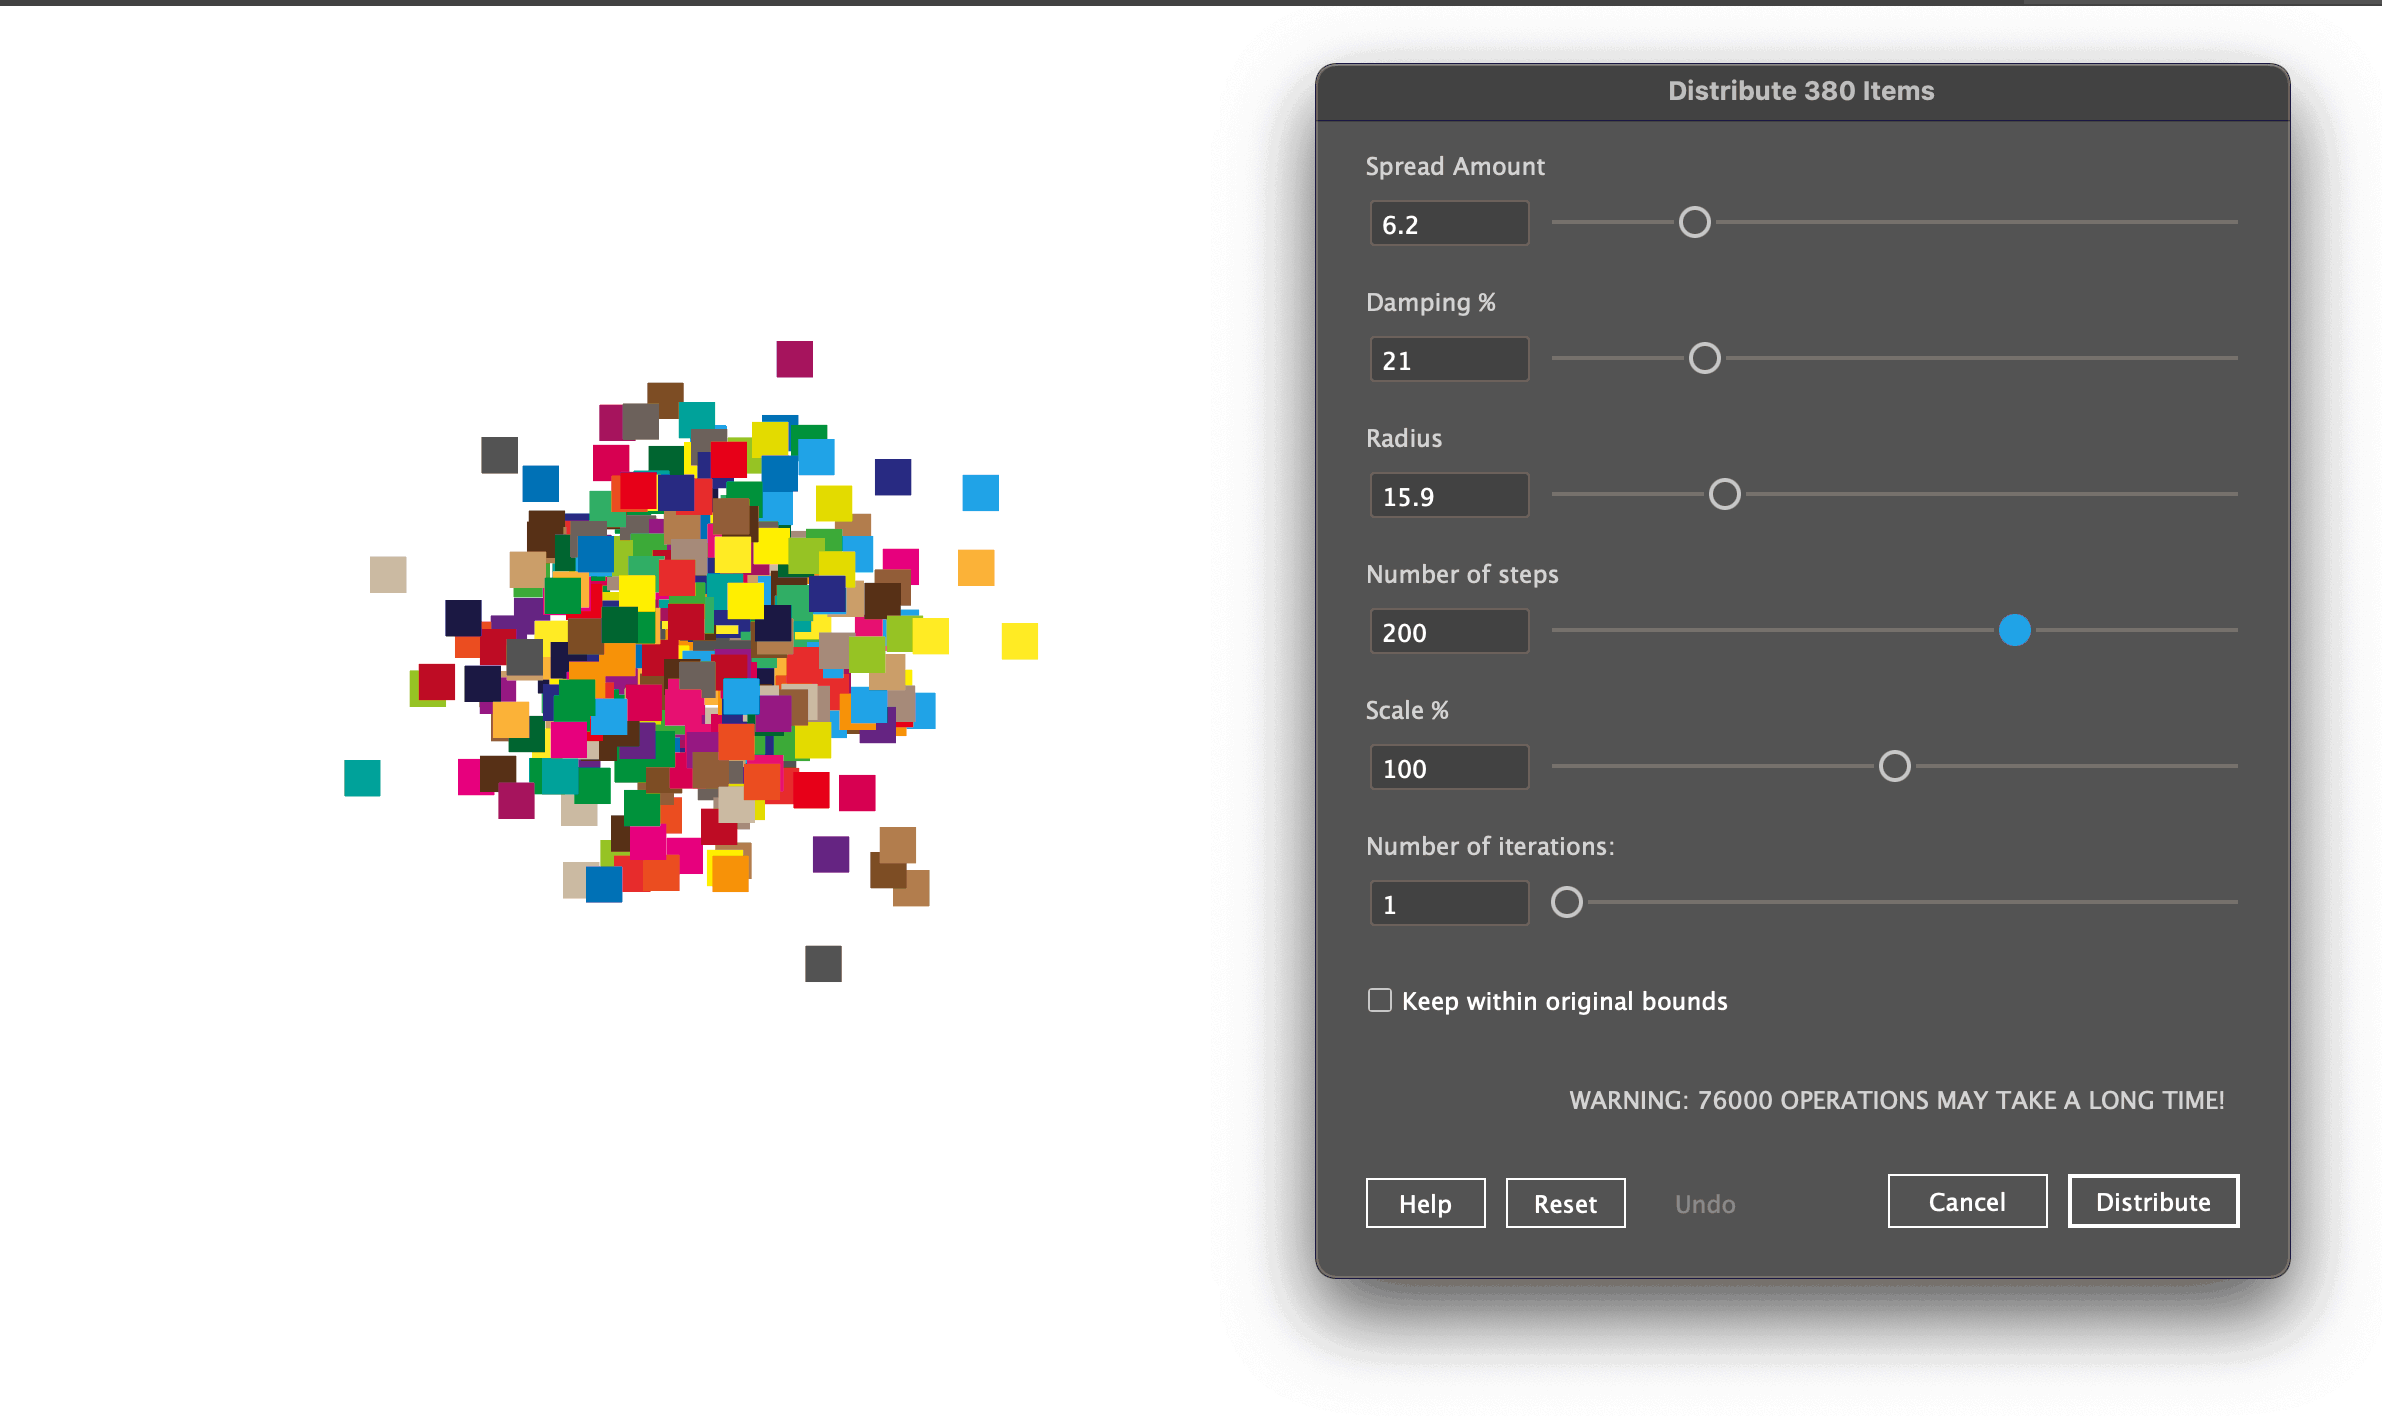Click the Scale % field showing 100
The height and width of the screenshot is (1428, 2382).
(x=1448, y=768)
